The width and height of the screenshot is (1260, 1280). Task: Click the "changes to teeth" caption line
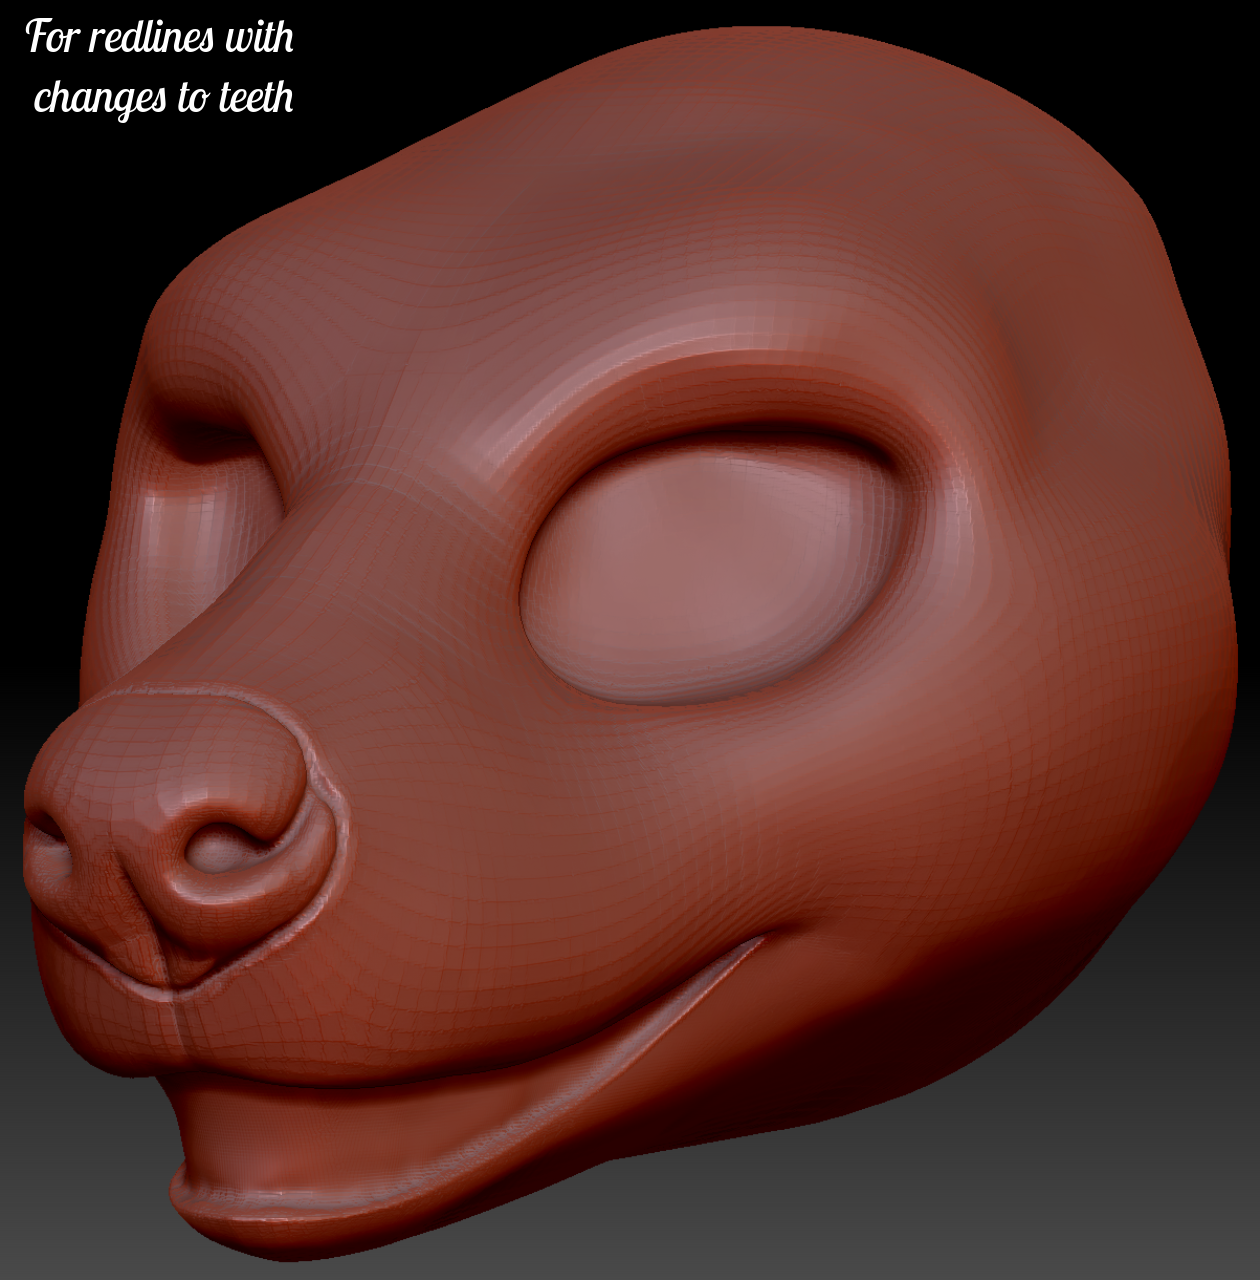coord(164,98)
